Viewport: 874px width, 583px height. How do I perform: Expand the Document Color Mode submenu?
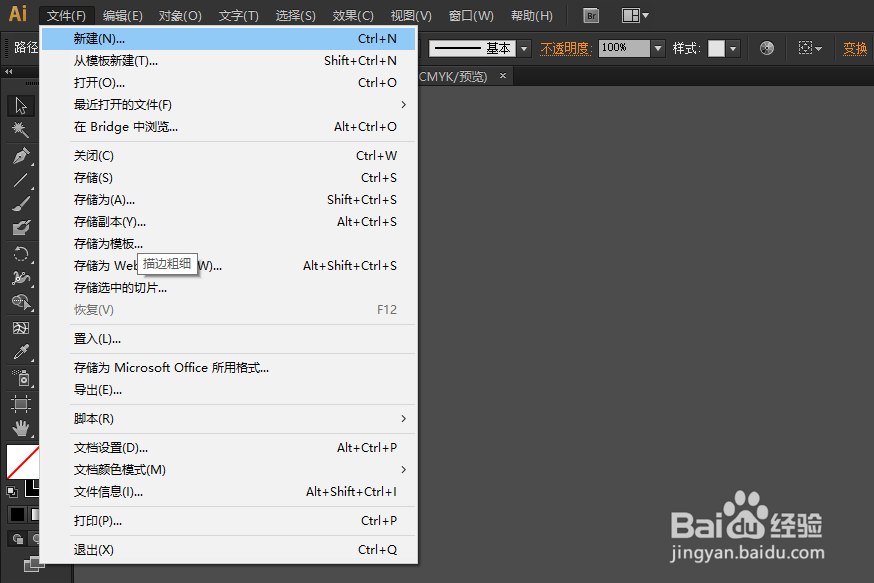(x=404, y=470)
